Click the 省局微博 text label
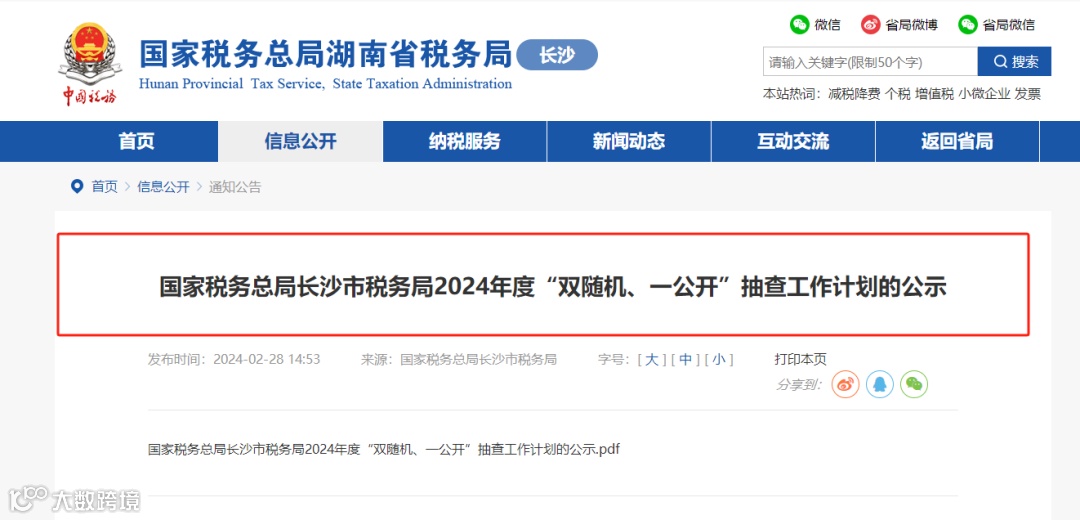 (911, 25)
